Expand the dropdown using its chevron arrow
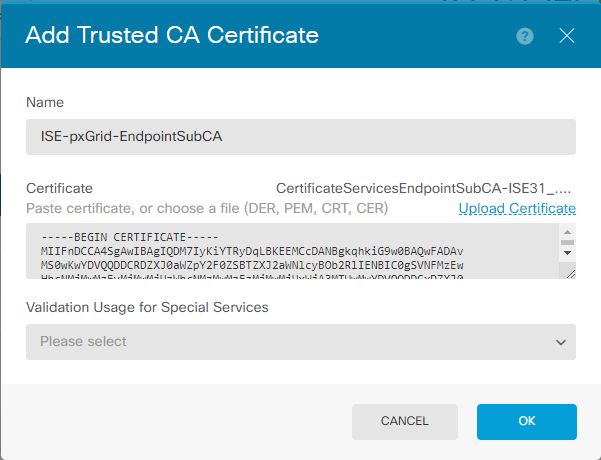The height and width of the screenshot is (460, 601). point(561,342)
